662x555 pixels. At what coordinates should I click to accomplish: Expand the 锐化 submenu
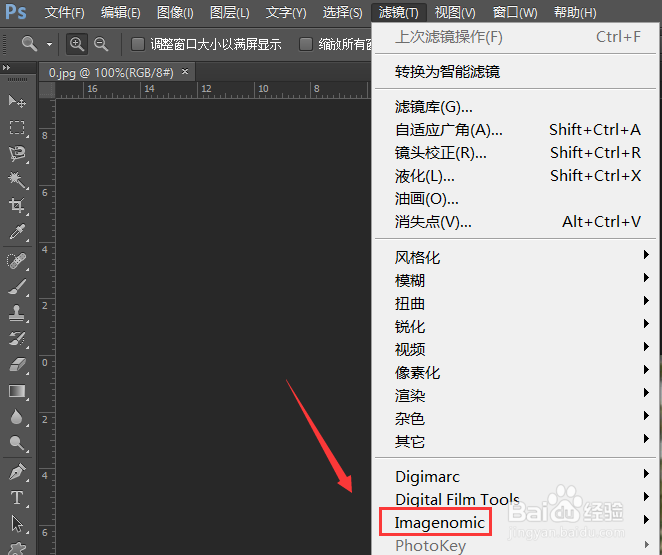515,326
